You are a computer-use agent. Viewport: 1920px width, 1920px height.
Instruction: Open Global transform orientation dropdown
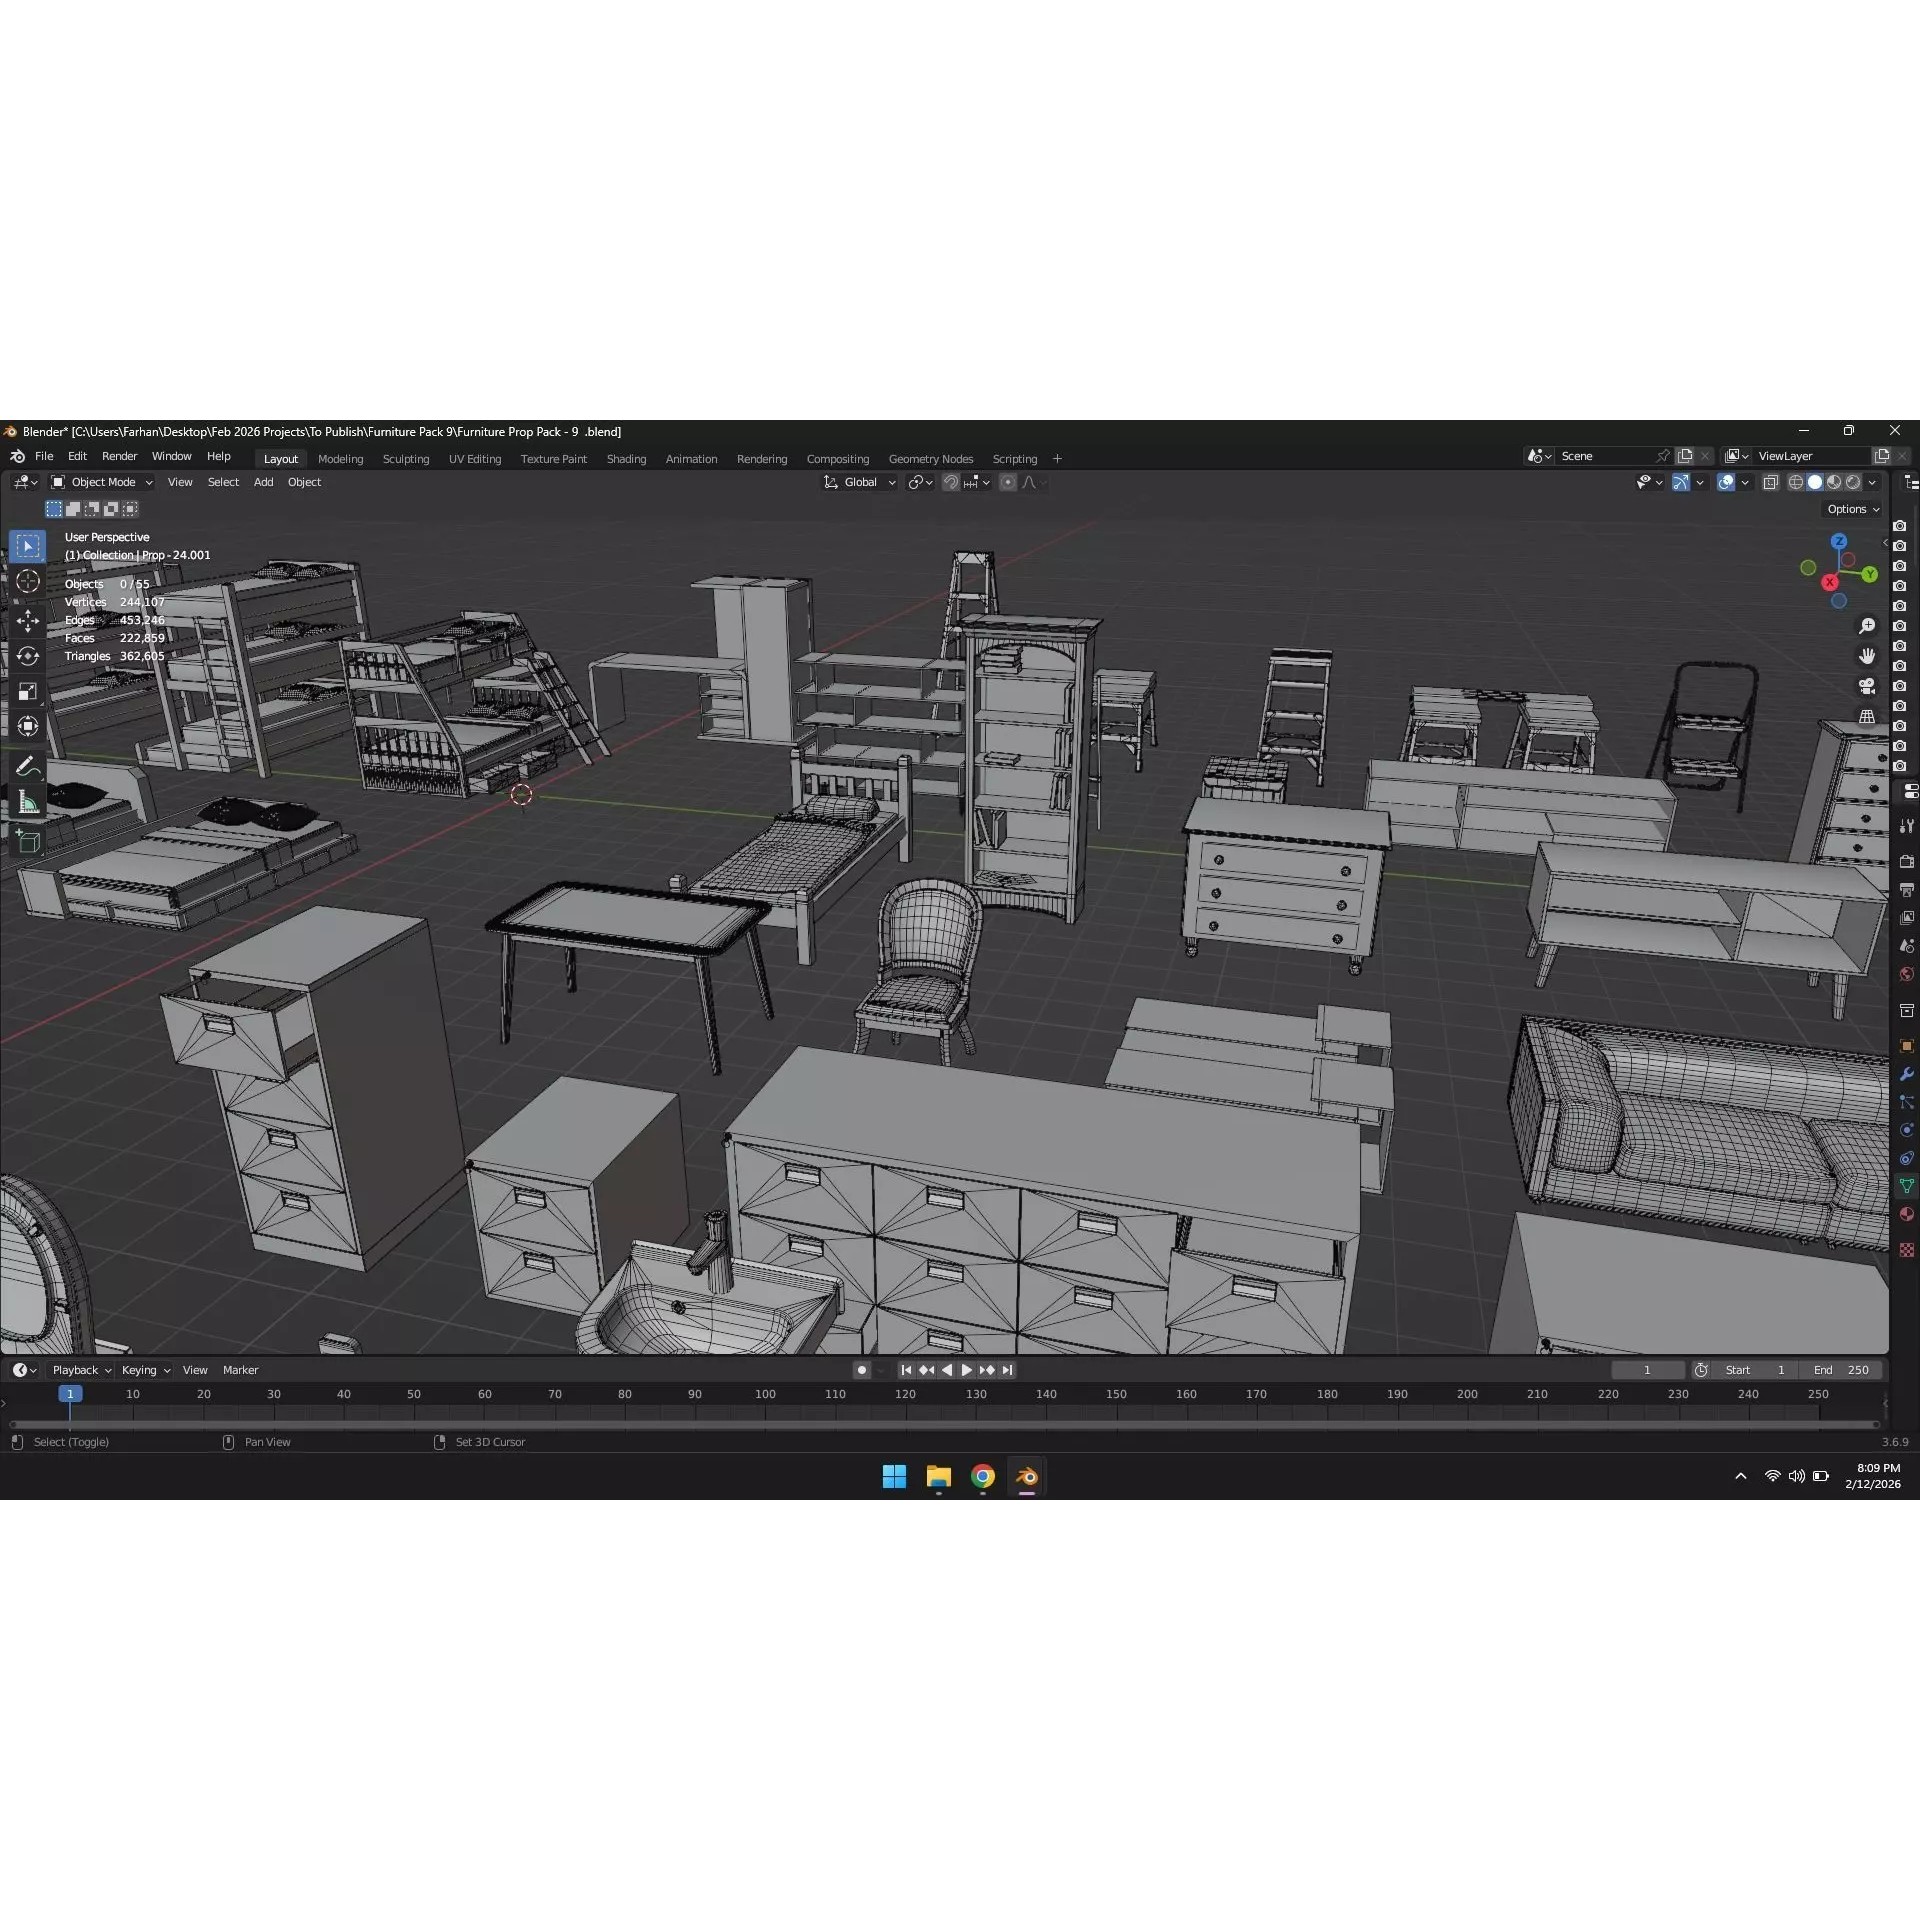tap(860, 482)
